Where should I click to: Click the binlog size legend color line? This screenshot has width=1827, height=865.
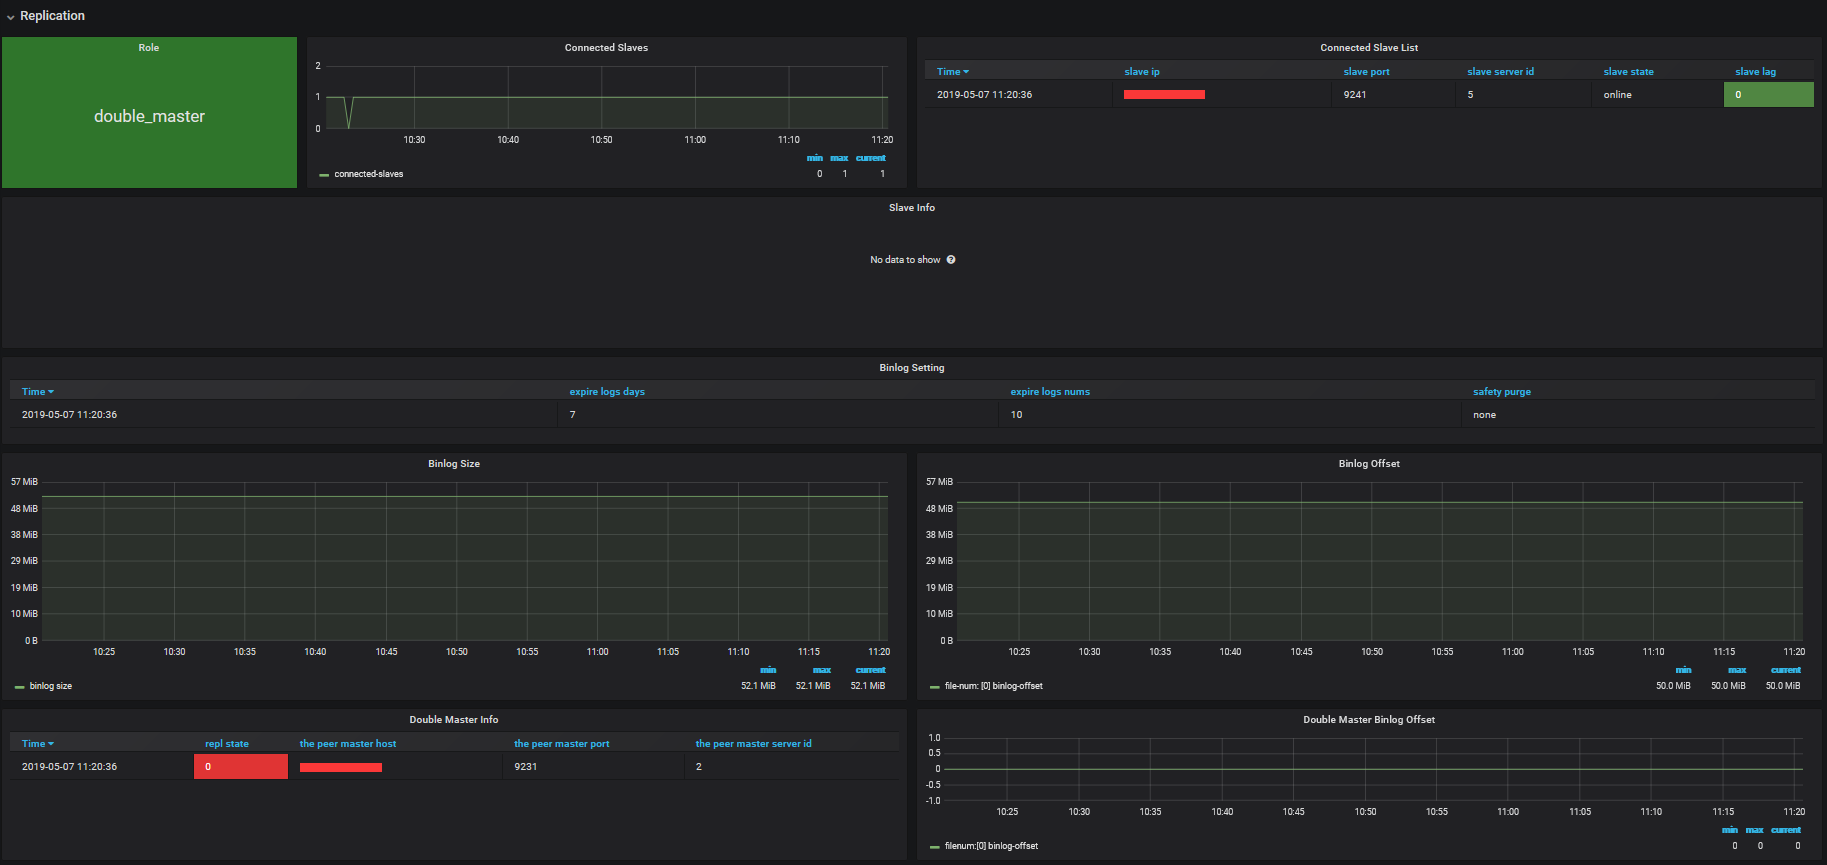click(x=20, y=687)
